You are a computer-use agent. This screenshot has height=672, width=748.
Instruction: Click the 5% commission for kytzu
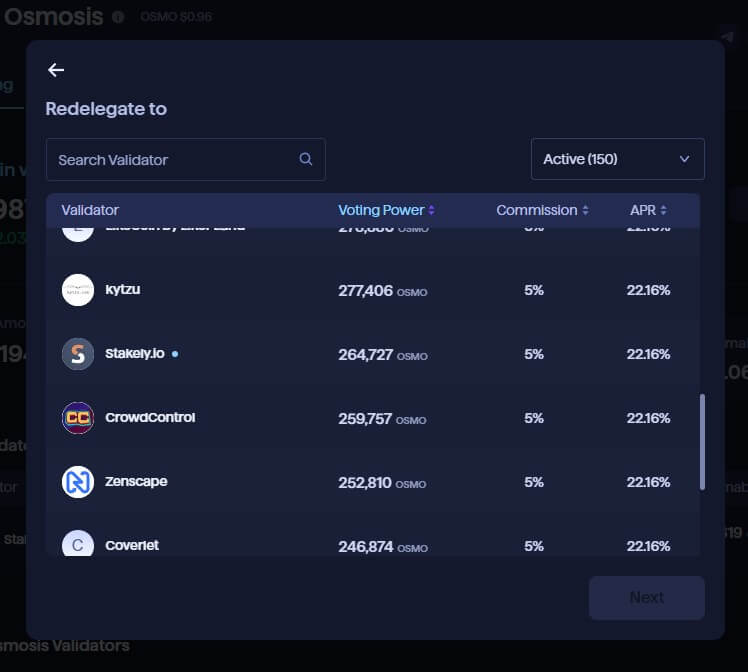click(534, 290)
